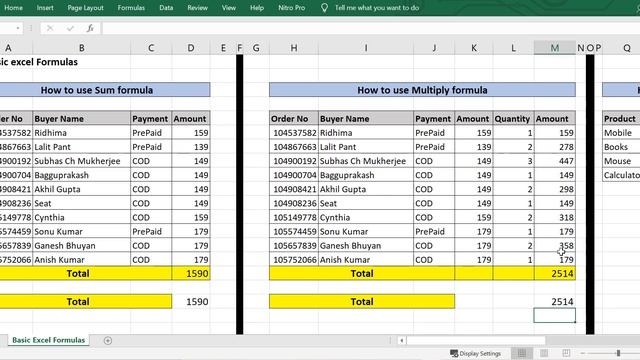Select amount 278 in Multiply table
Viewport: 640px width, 360px height.
[555, 147]
